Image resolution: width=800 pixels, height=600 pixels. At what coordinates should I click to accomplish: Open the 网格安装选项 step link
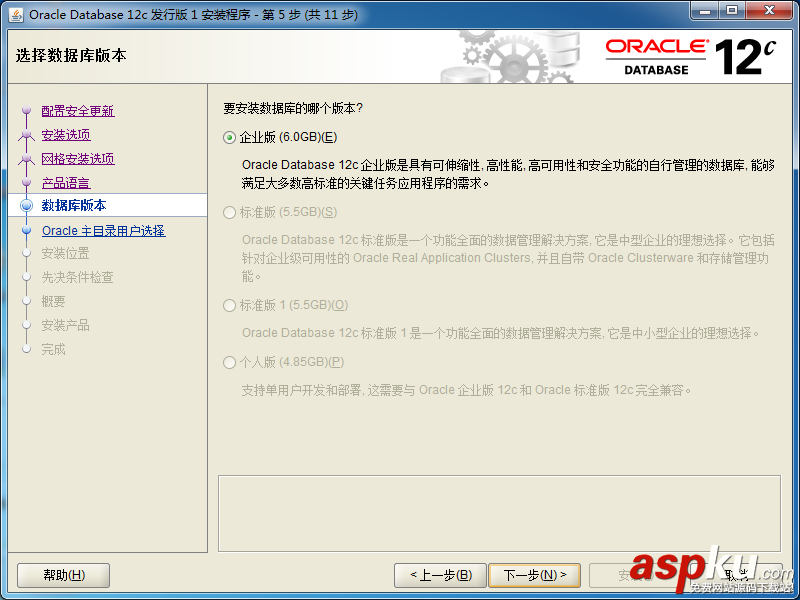pyautogui.click(x=78, y=159)
